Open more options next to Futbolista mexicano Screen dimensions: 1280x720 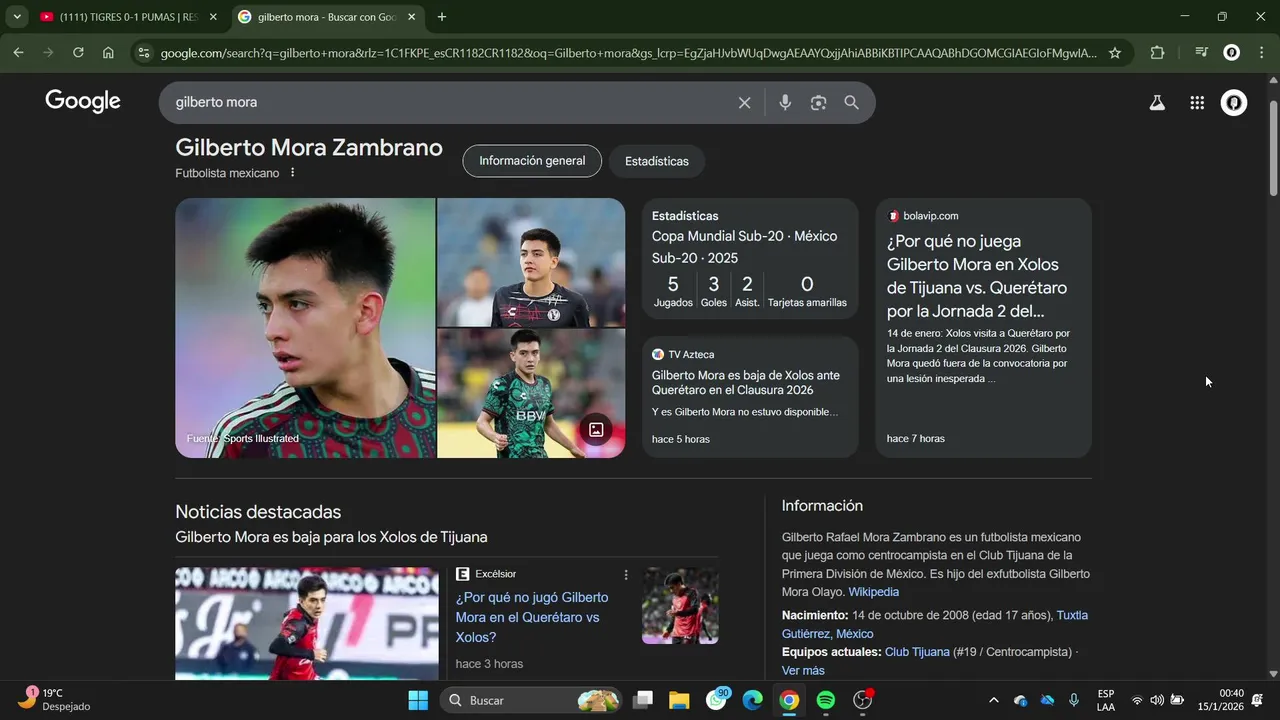[x=292, y=173]
